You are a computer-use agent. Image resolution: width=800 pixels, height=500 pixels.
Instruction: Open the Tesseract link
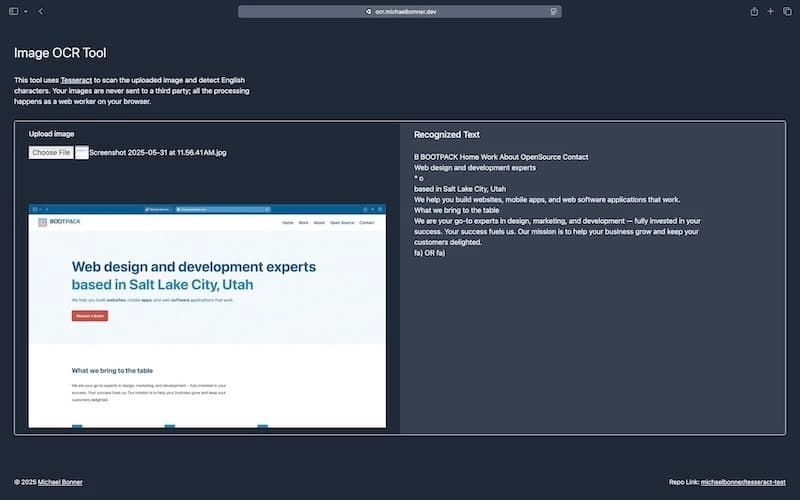[76, 79]
